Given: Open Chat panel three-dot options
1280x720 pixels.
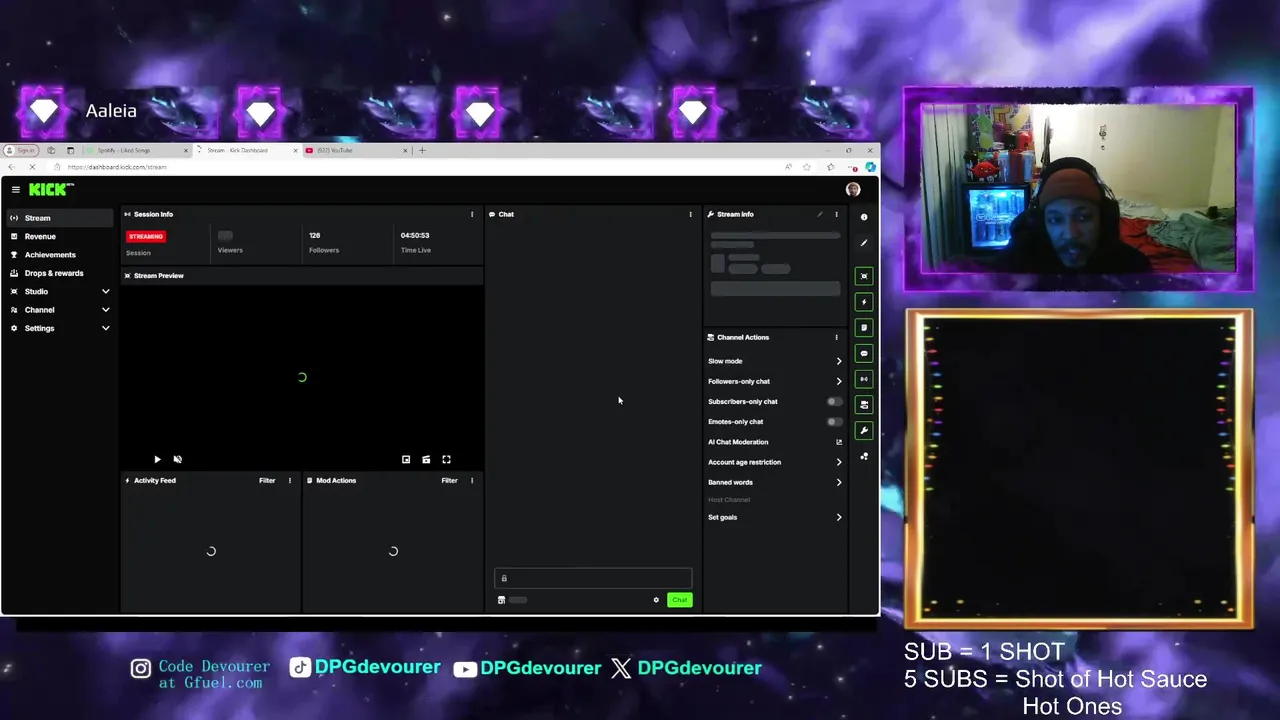Looking at the screenshot, I should pyautogui.click(x=690, y=214).
